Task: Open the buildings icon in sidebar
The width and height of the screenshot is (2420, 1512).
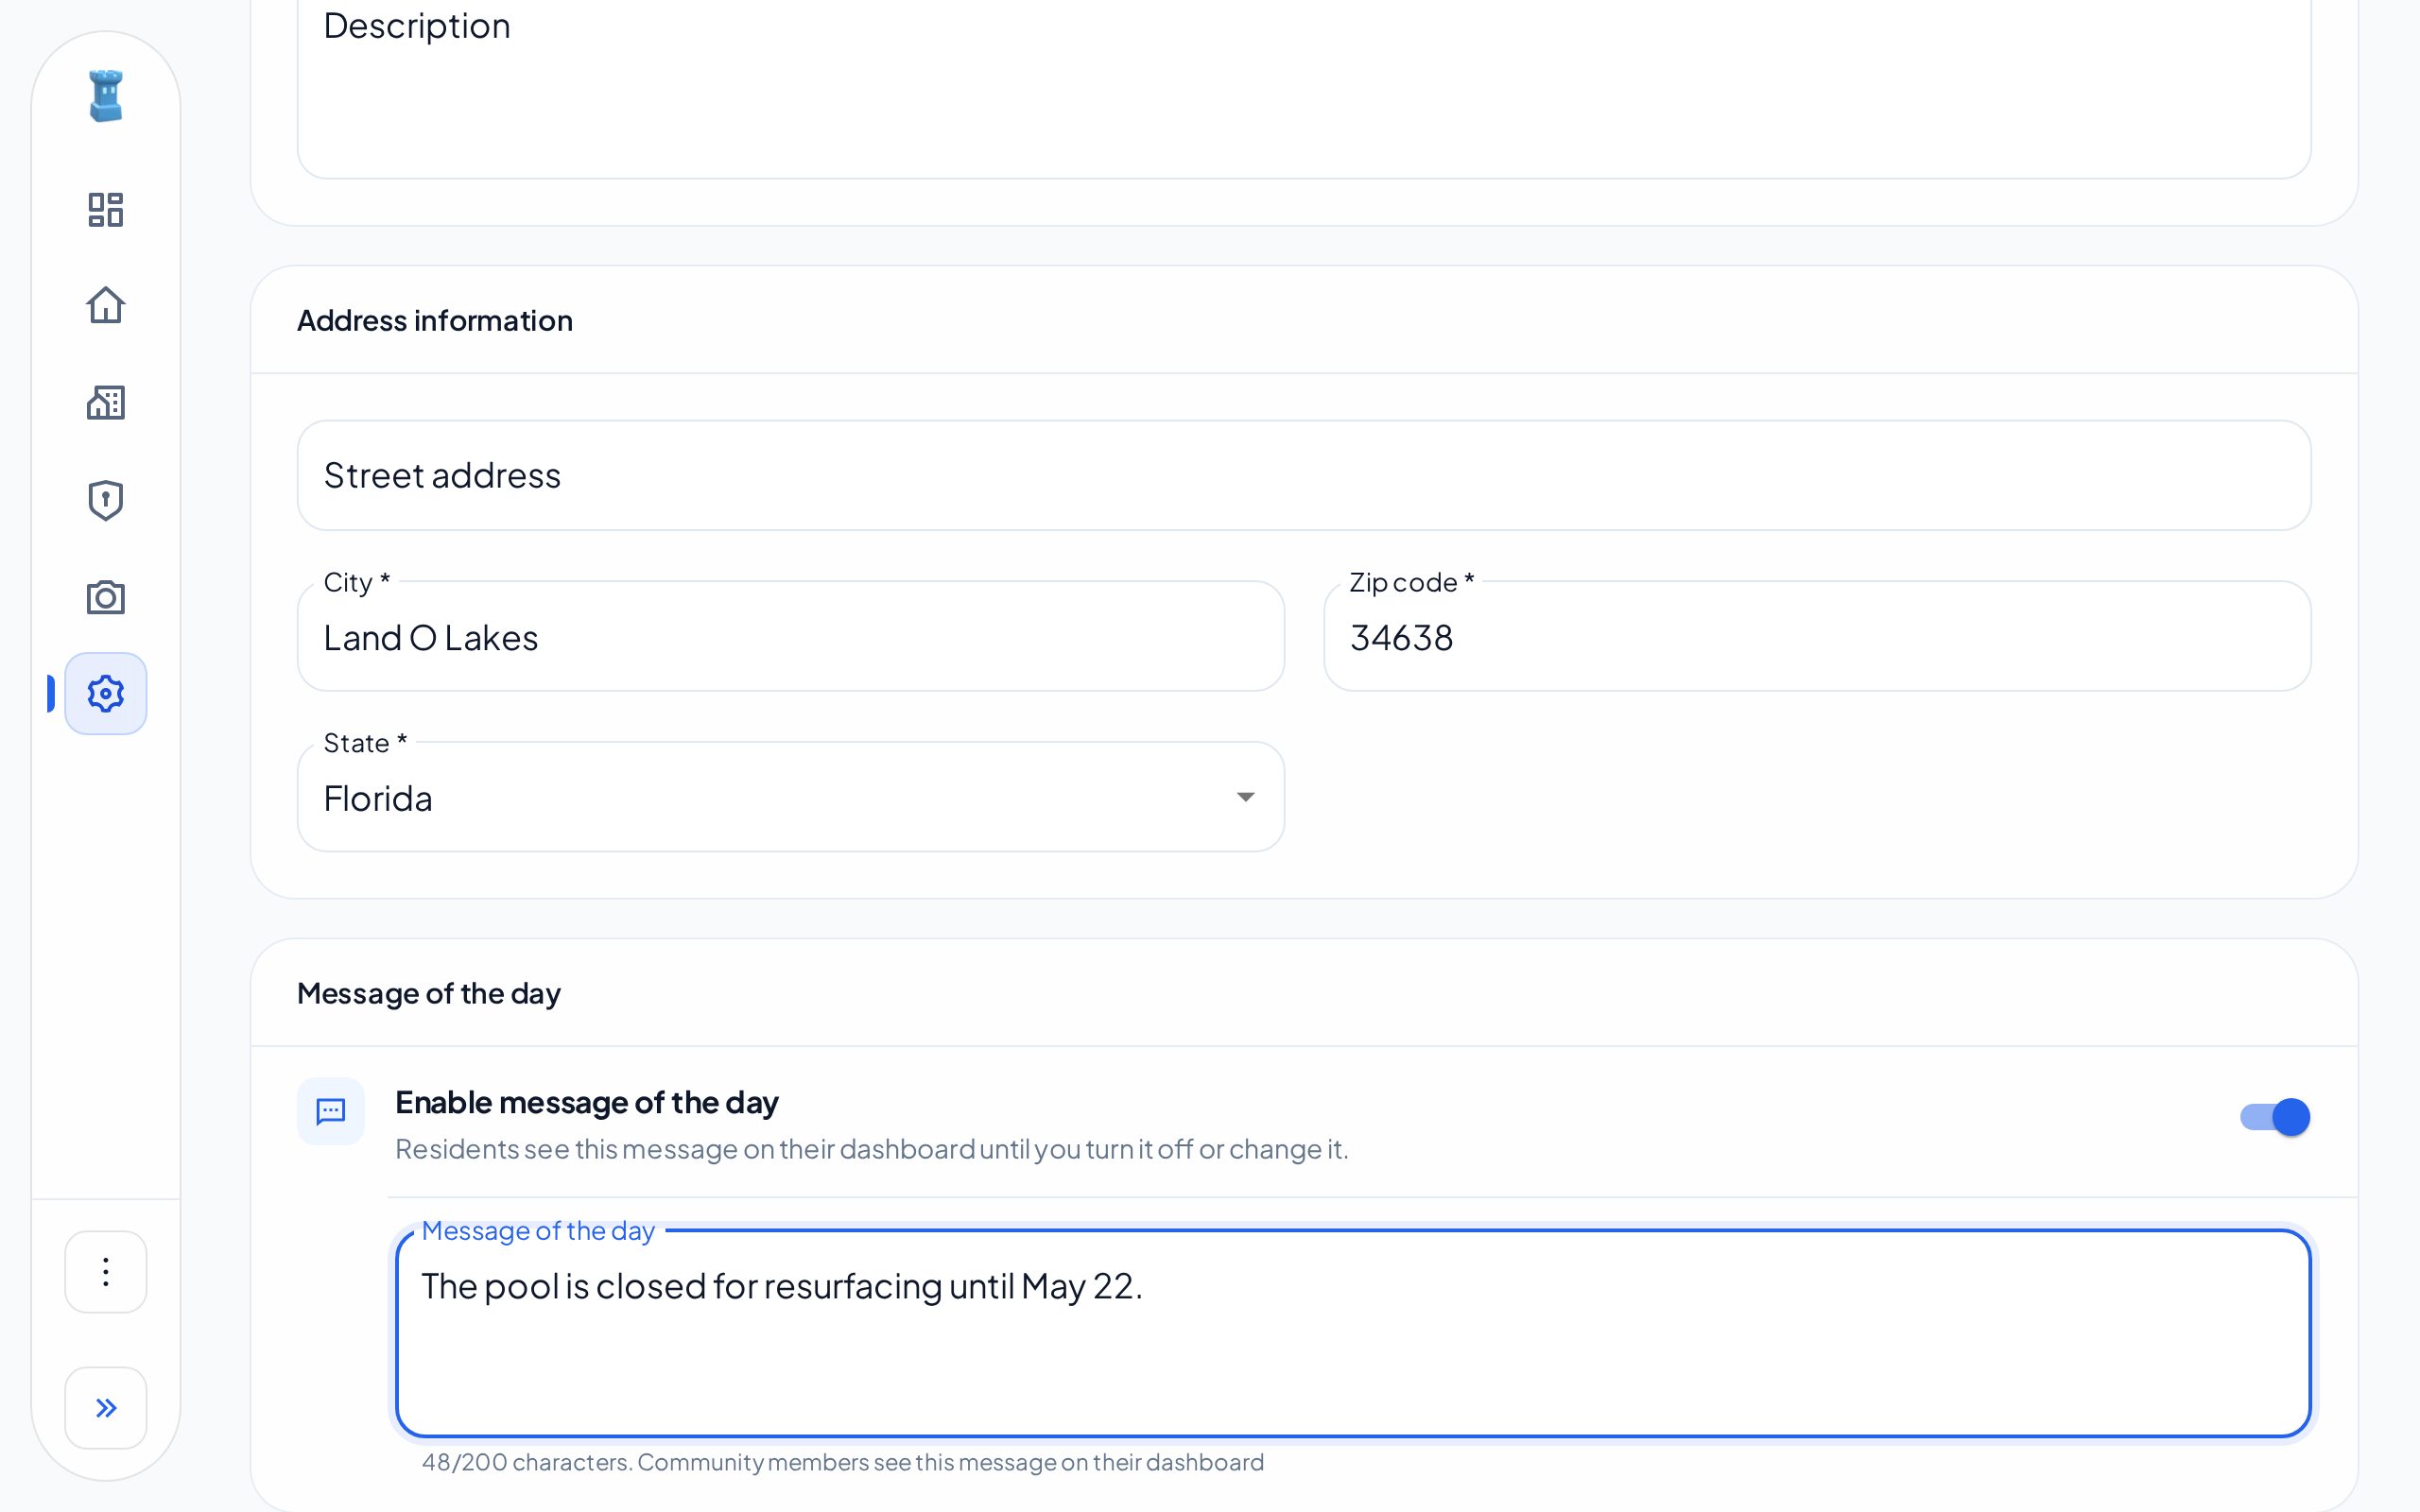Action: click(105, 402)
